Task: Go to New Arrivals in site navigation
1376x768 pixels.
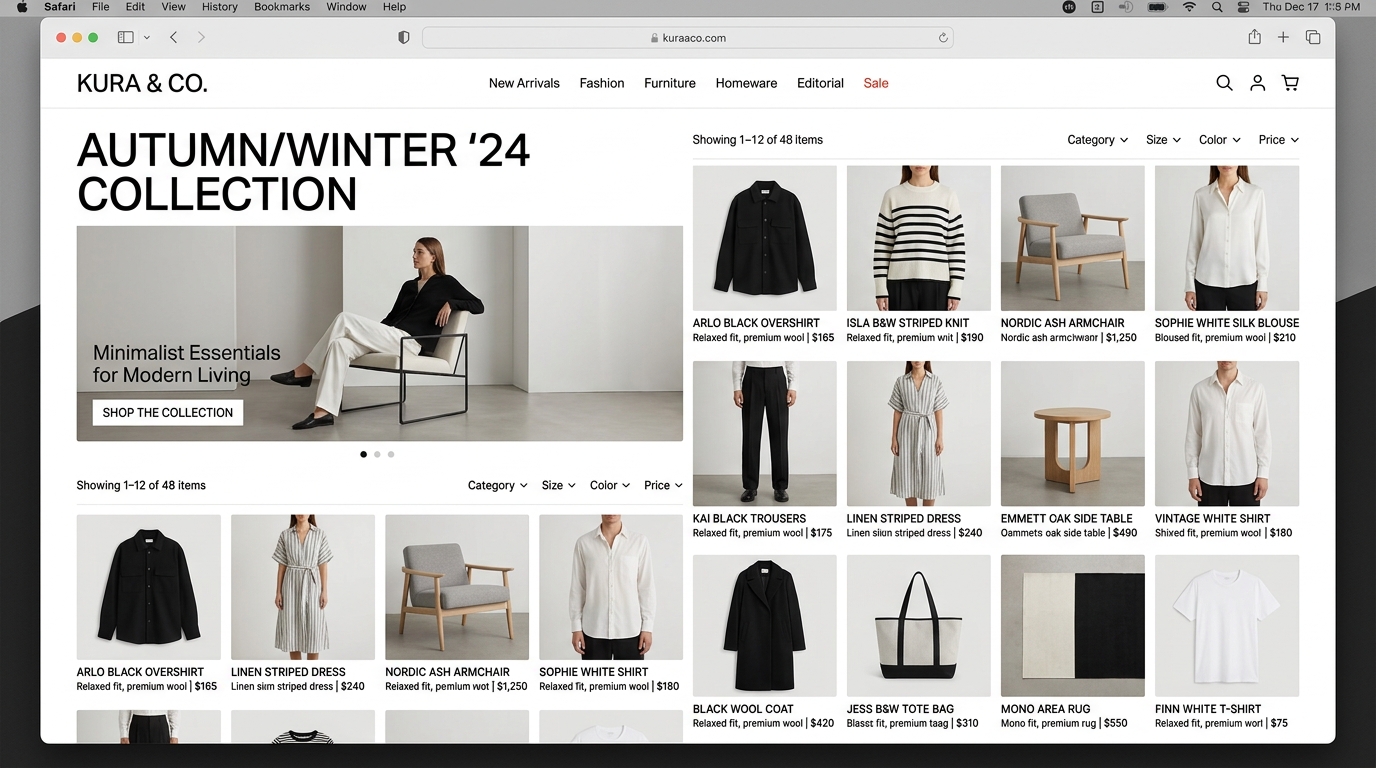Action: (x=524, y=83)
